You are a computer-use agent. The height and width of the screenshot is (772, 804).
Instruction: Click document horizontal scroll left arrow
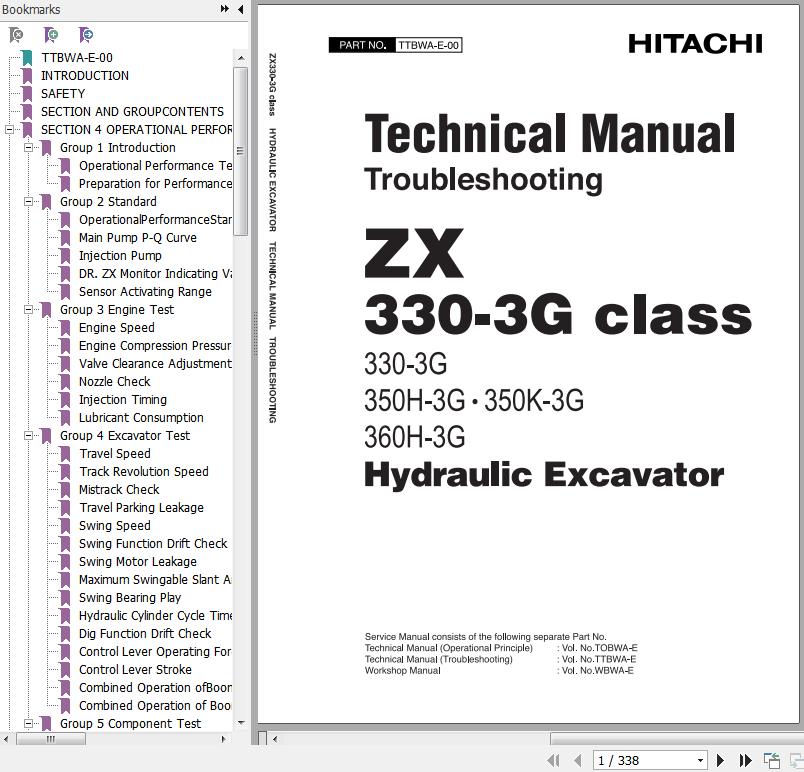click(275, 739)
